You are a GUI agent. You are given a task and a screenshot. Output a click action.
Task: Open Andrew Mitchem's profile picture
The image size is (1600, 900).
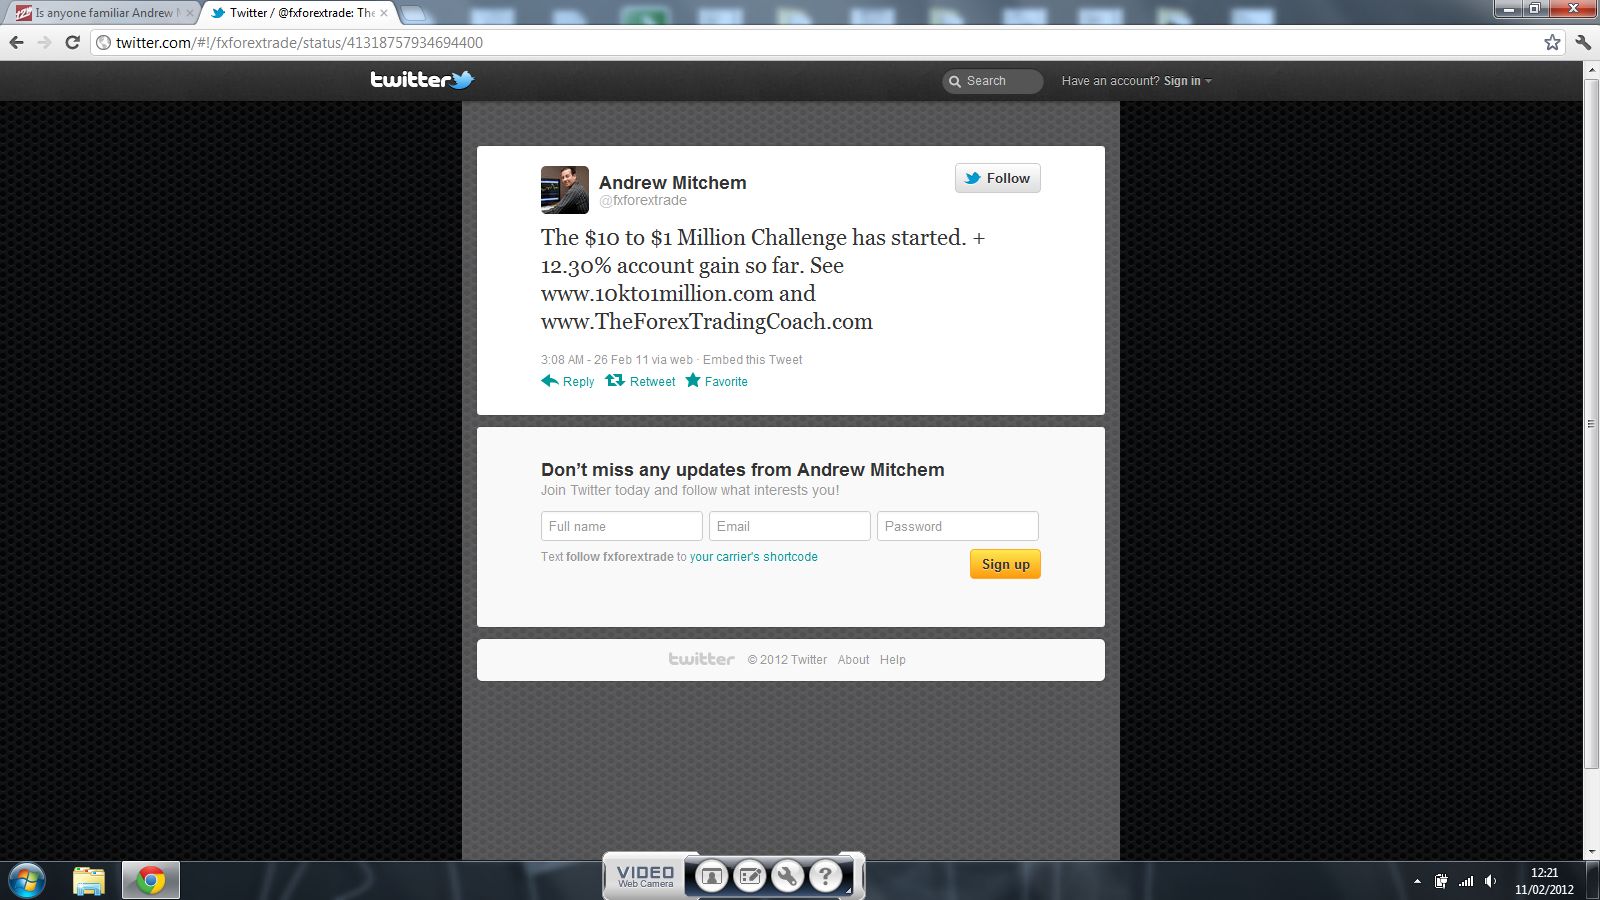565,190
